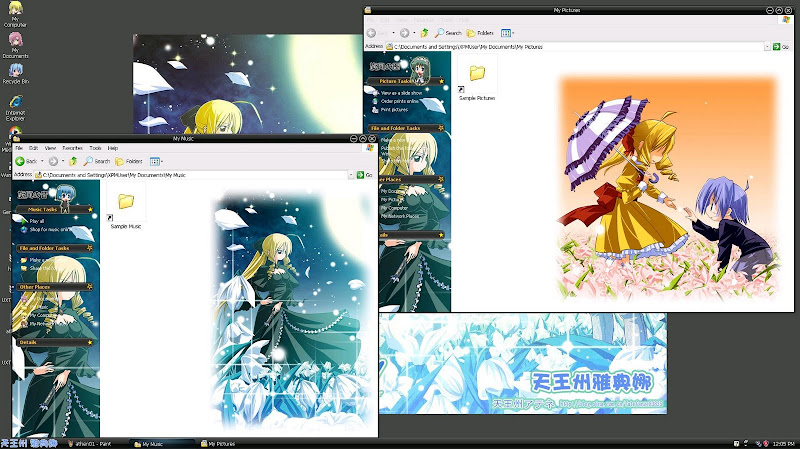The width and height of the screenshot is (800, 449).
Task: Click the Start button on taskbar
Action: 29,443
